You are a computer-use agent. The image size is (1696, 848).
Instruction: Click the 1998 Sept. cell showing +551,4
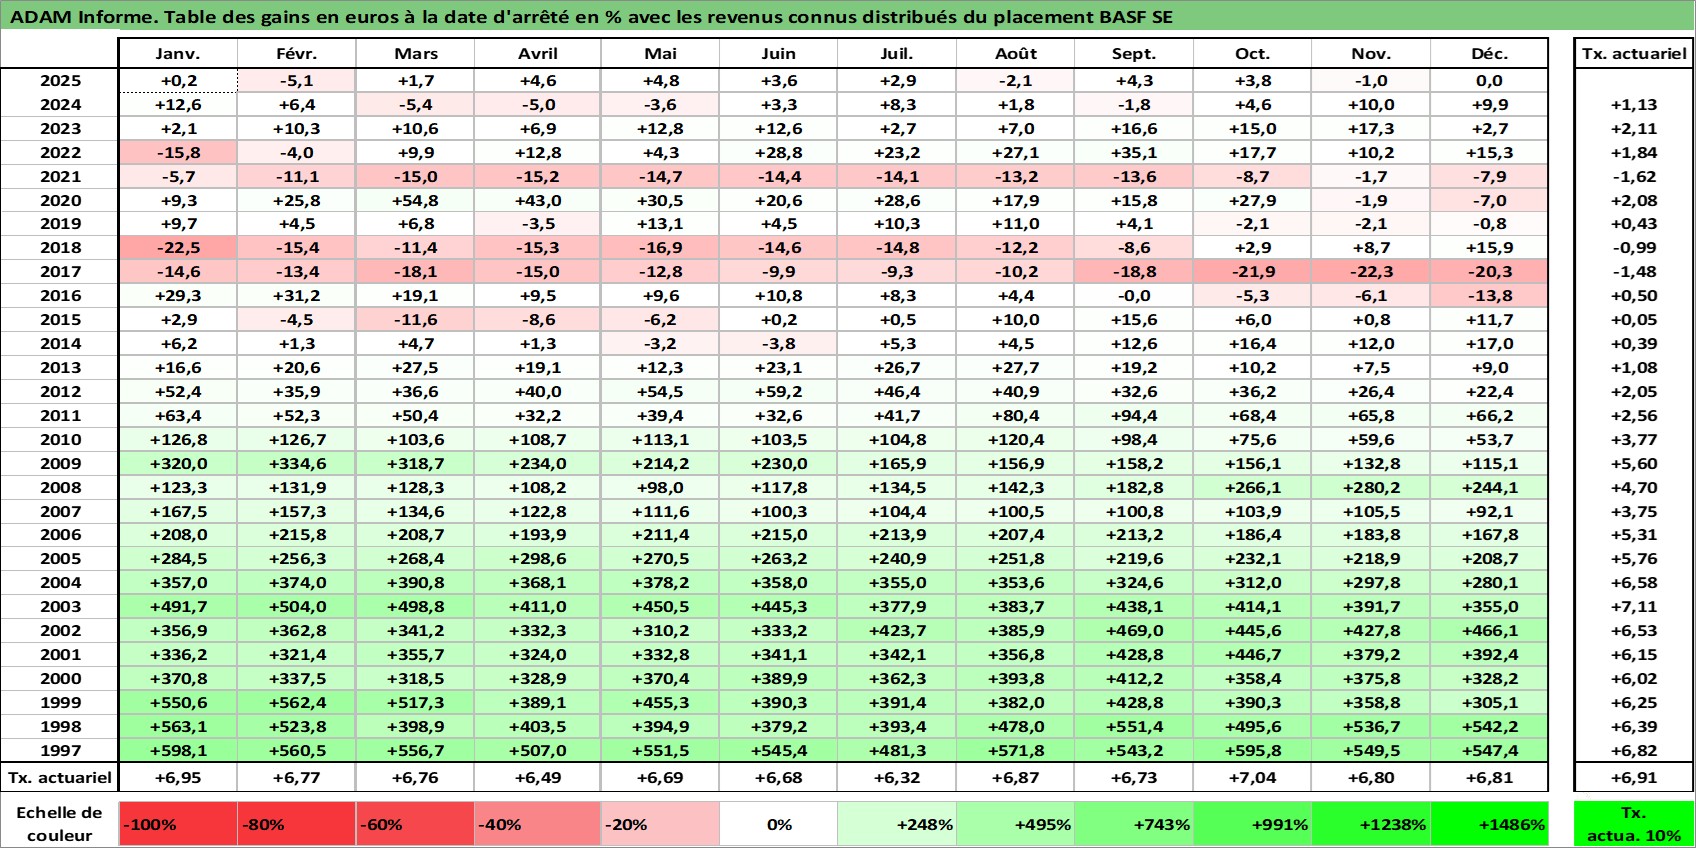tap(1134, 726)
